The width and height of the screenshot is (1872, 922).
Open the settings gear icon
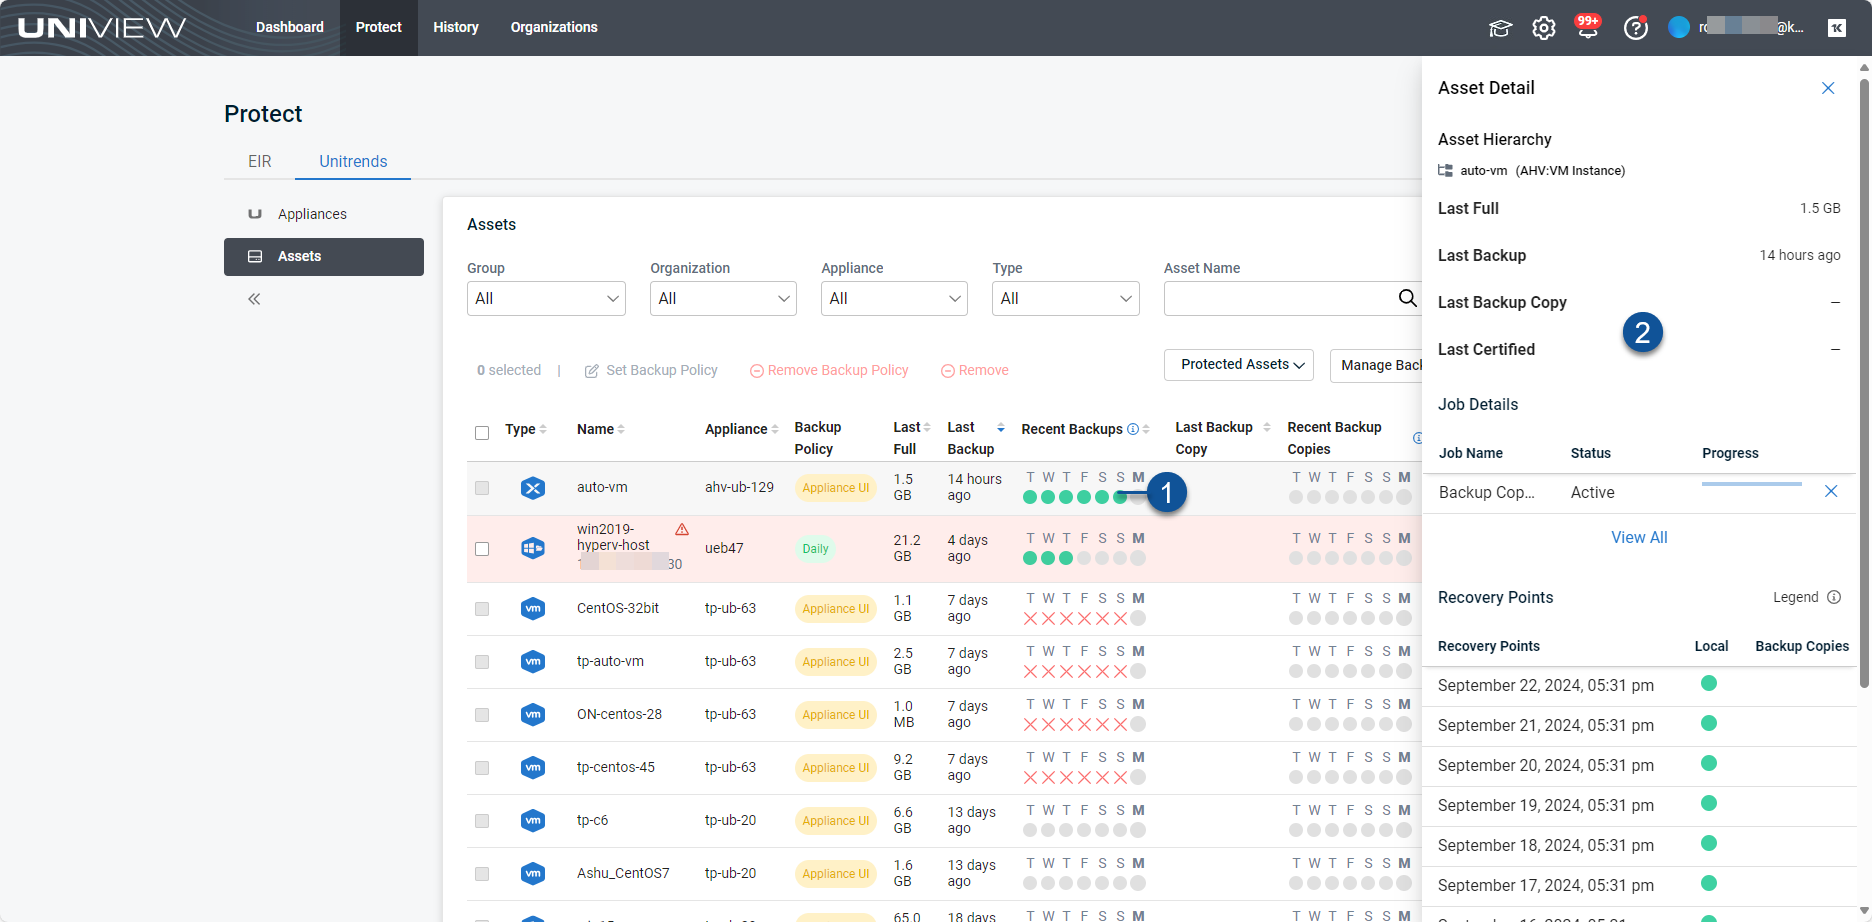point(1544,28)
